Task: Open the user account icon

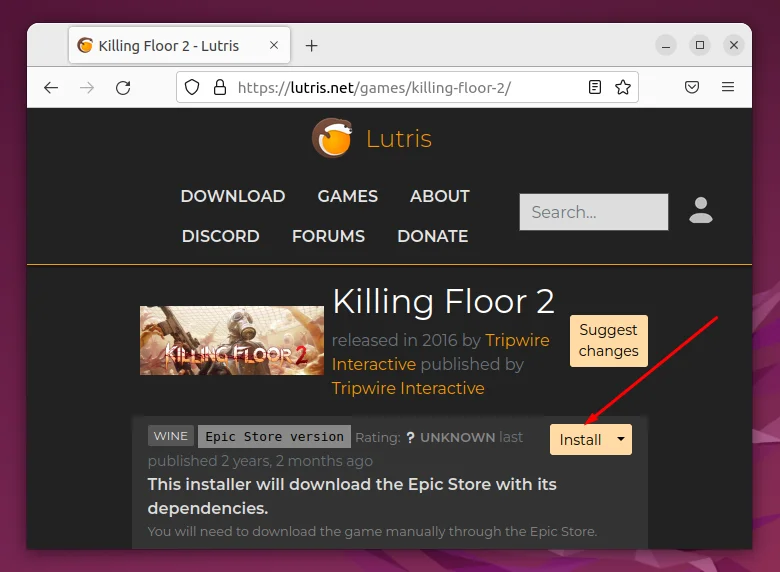Action: (x=701, y=210)
